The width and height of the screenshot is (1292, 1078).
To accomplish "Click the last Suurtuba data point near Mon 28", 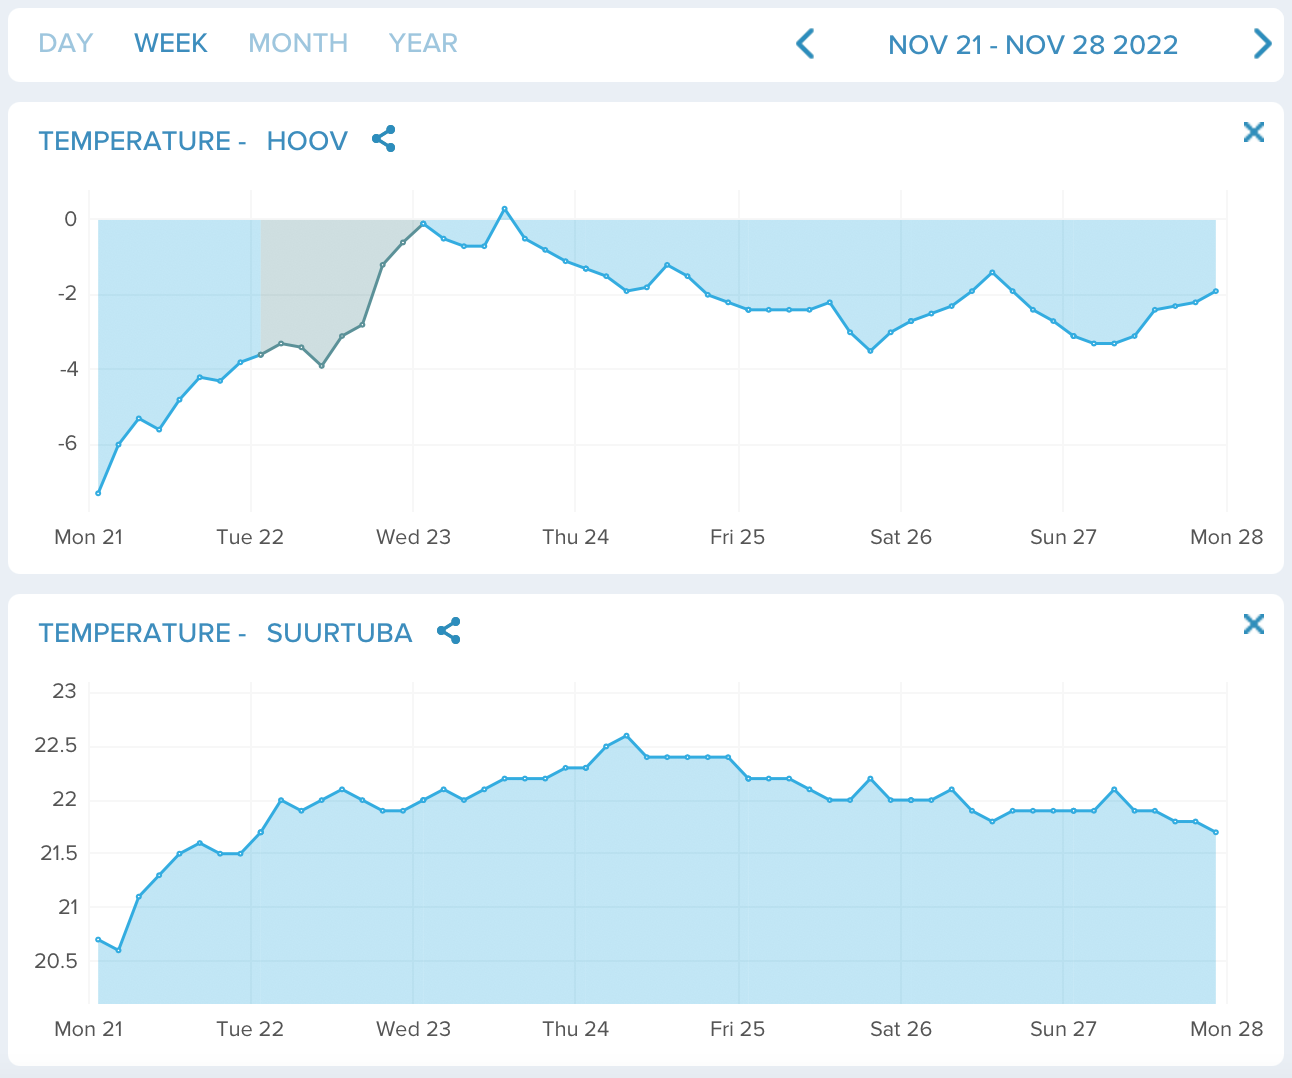I will [1216, 832].
